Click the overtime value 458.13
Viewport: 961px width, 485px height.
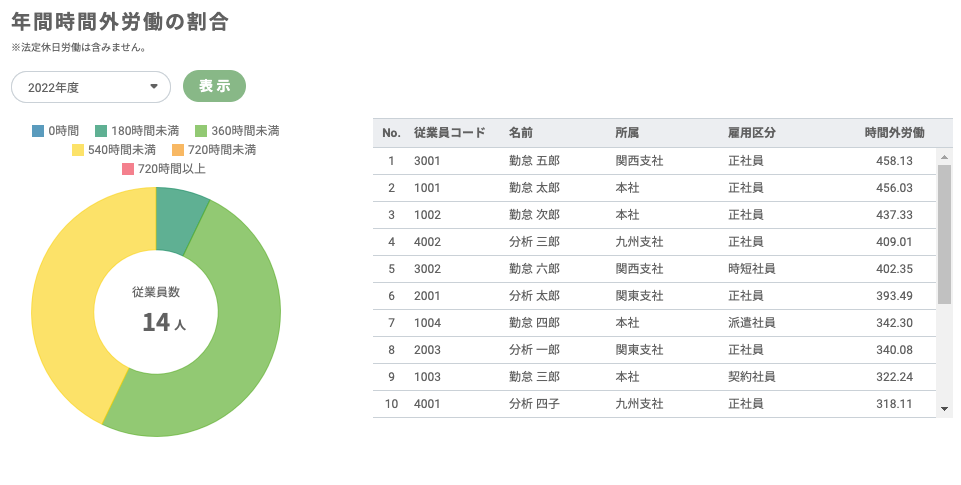pyautogui.click(x=894, y=161)
